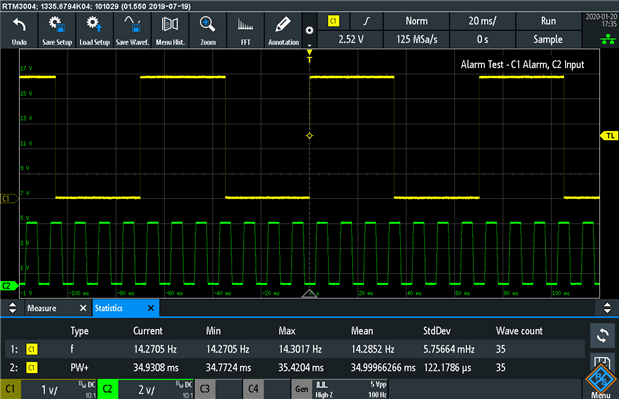The width and height of the screenshot is (619, 399).
Task: Open the FFT analysis tool
Action: [246, 30]
